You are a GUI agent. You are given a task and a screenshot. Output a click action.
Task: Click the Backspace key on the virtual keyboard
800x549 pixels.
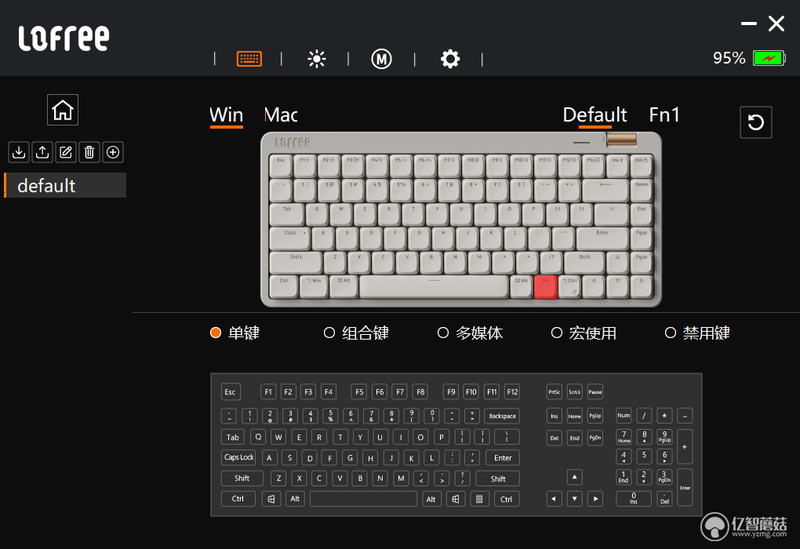[x=502, y=416]
